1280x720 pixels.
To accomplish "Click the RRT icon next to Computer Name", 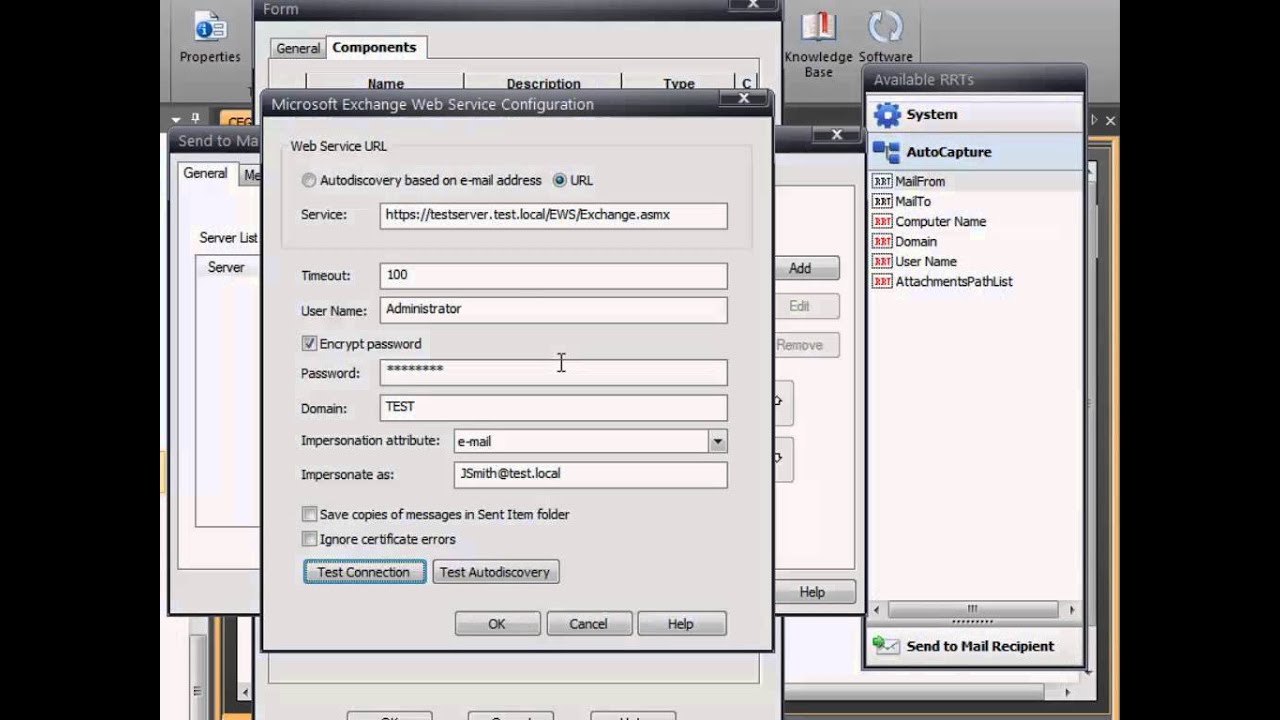I will 882,221.
